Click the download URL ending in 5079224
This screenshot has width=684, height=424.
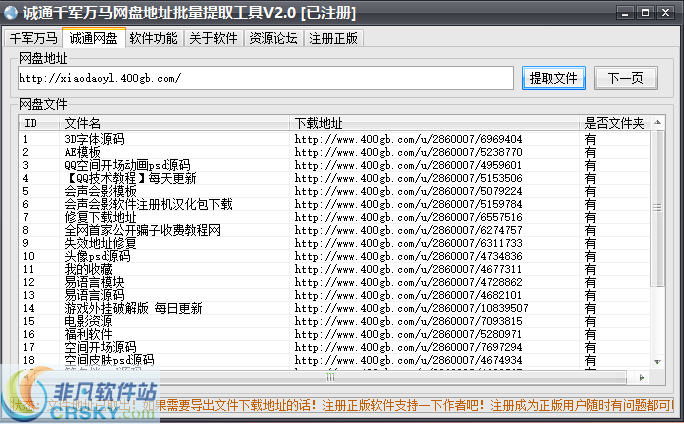click(408, 191)
